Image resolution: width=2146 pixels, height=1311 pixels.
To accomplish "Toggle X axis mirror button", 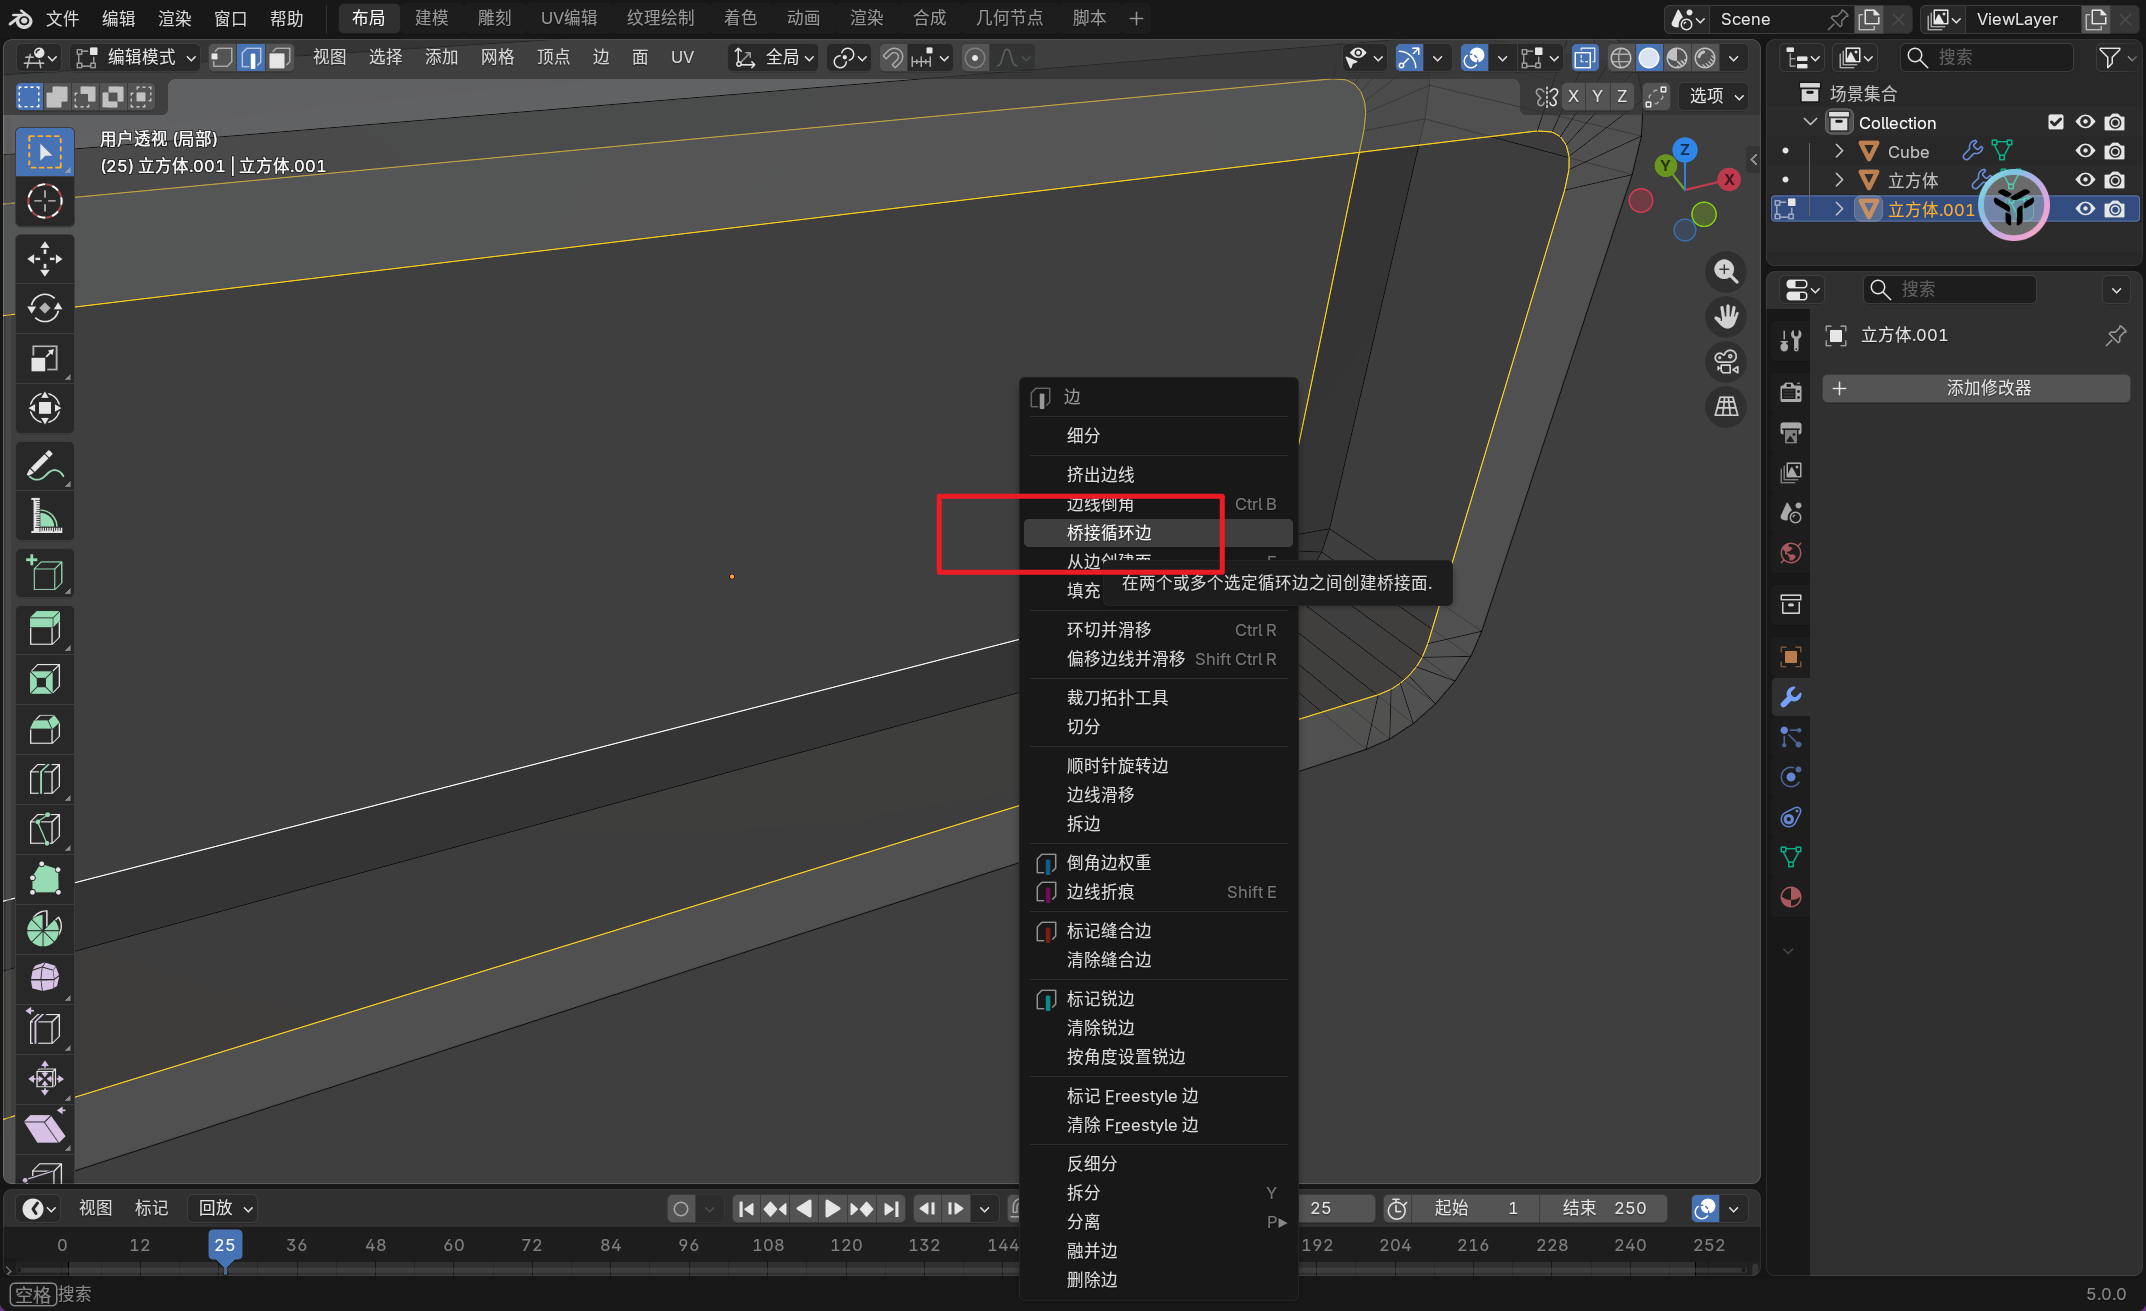I will tap(1573, 96).
